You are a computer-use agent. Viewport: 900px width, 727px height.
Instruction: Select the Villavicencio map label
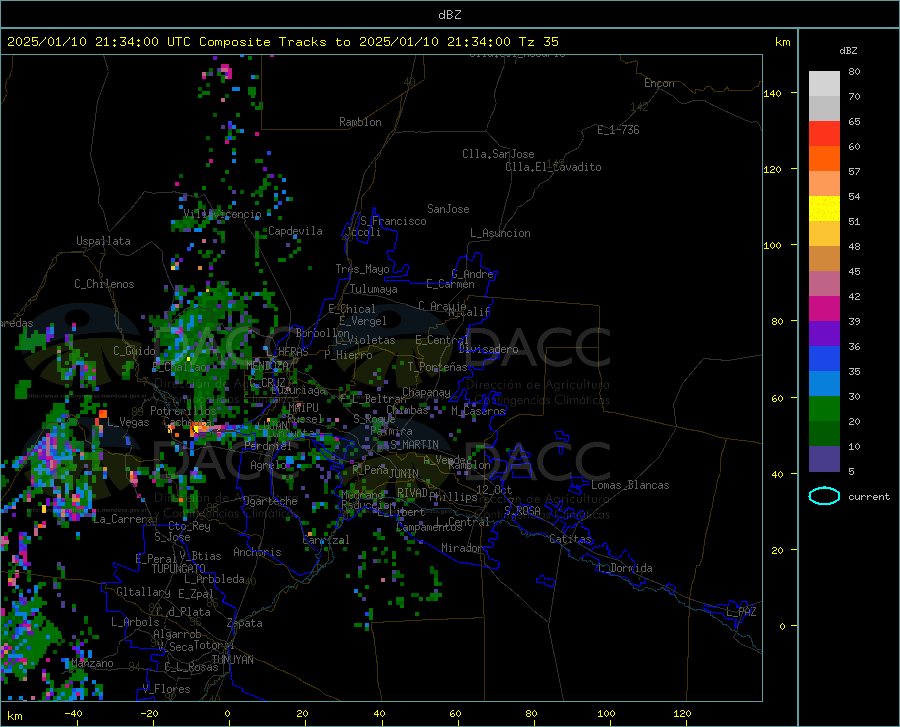tap(222, 214)
